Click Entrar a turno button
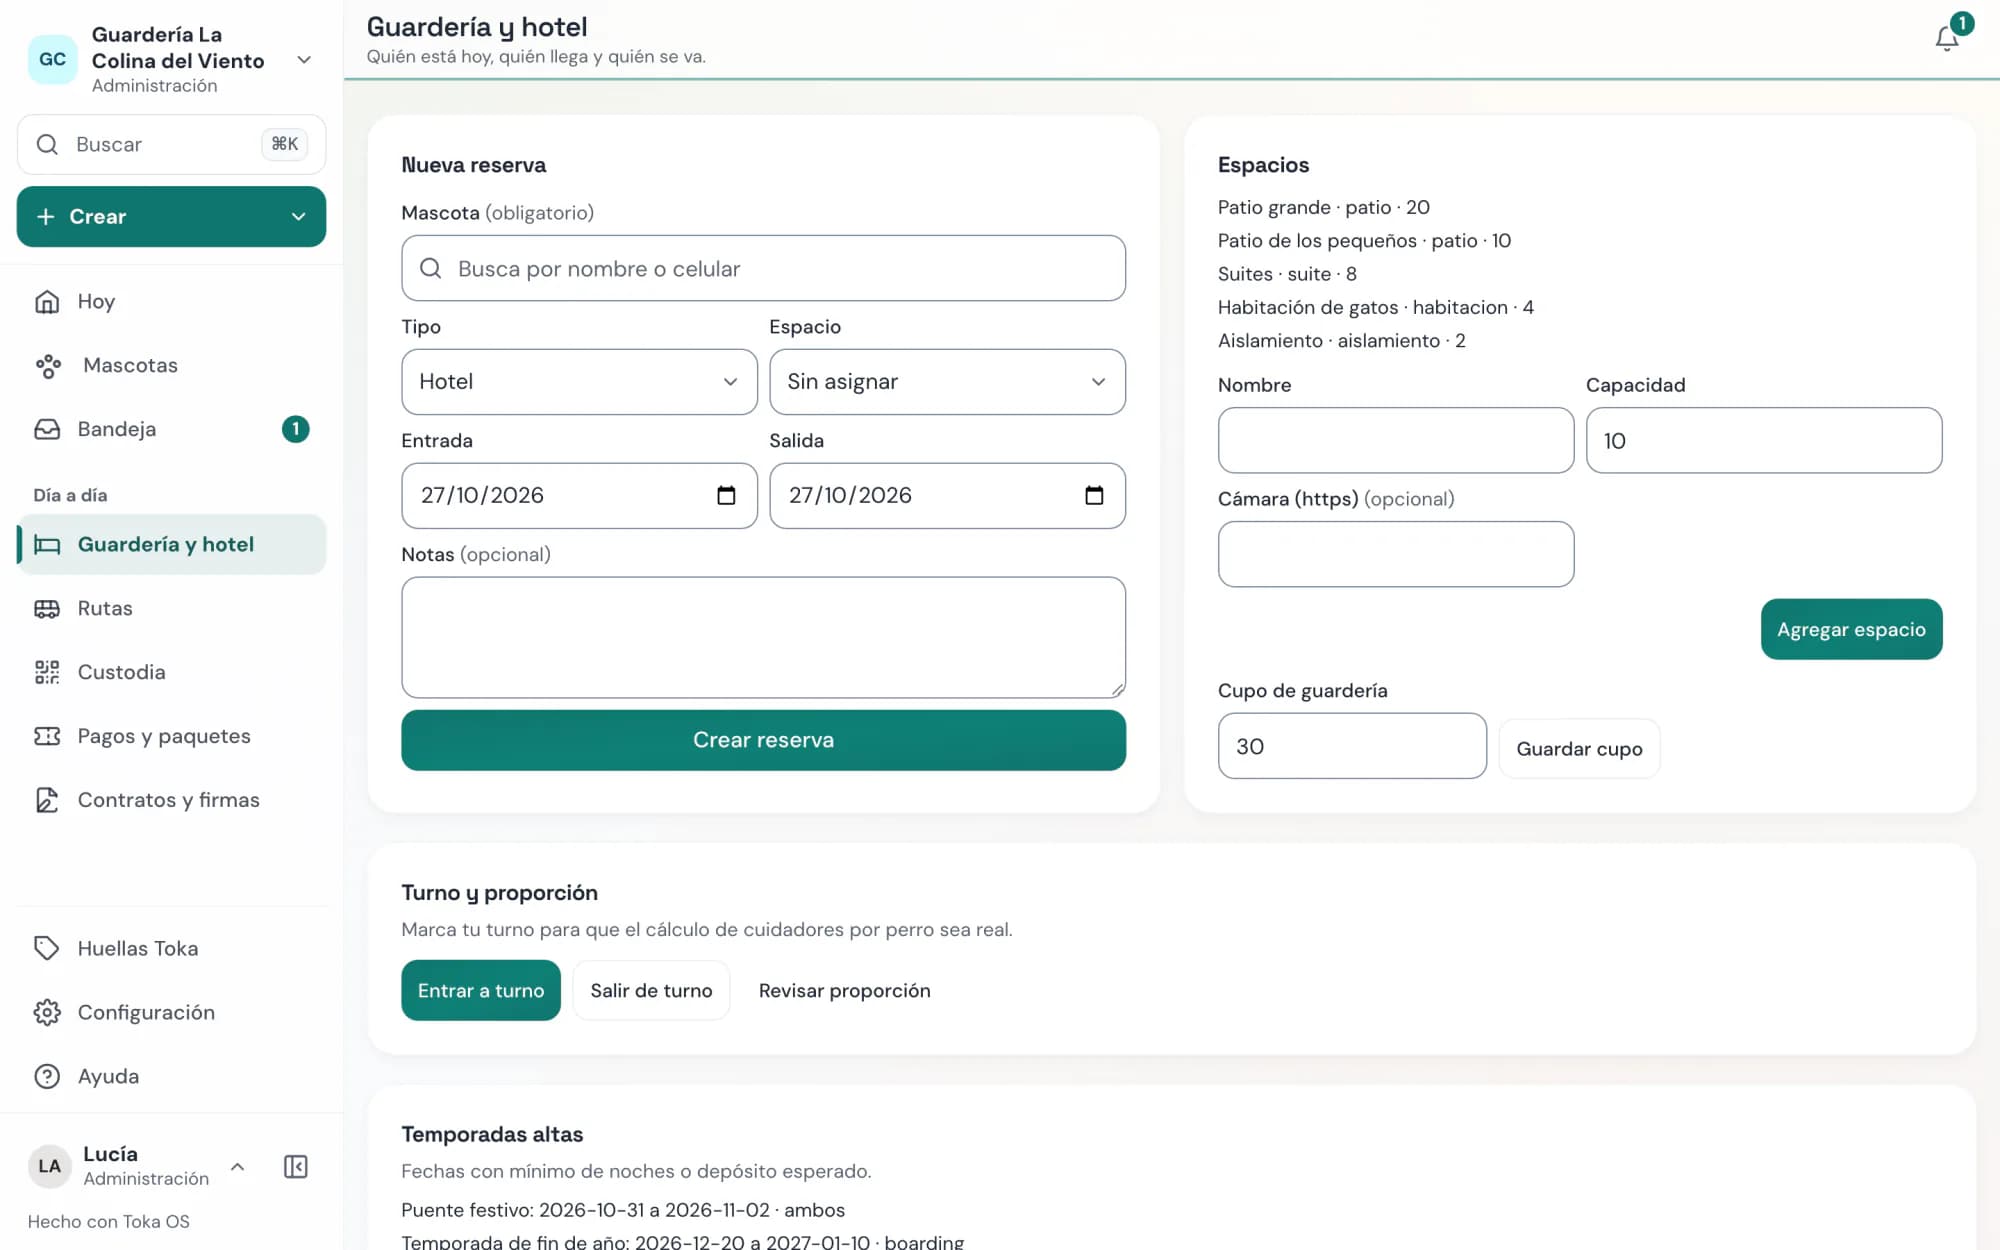Image resolution: width=2000 pixels, height=1250 pixels. coord(481,990)
